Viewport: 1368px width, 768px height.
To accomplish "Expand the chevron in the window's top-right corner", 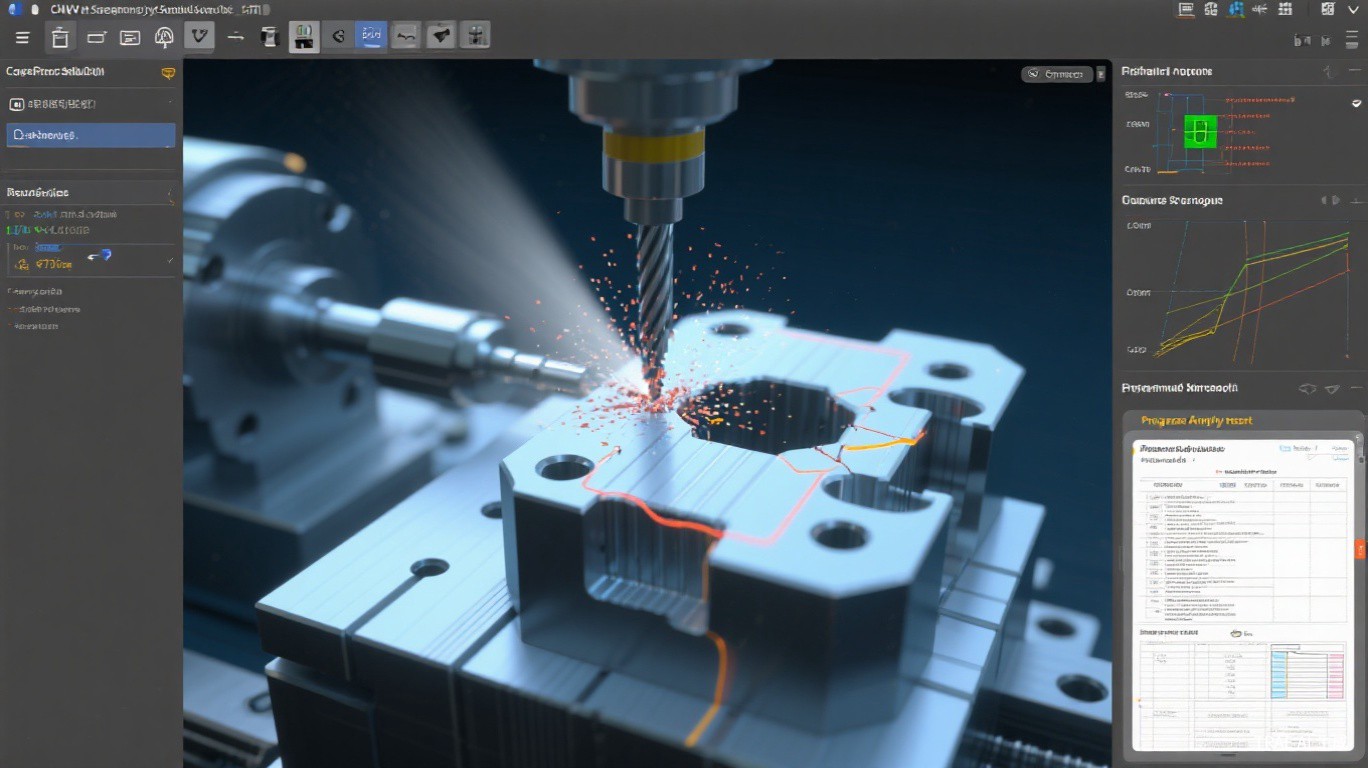I will click(x=1354, y=10).
